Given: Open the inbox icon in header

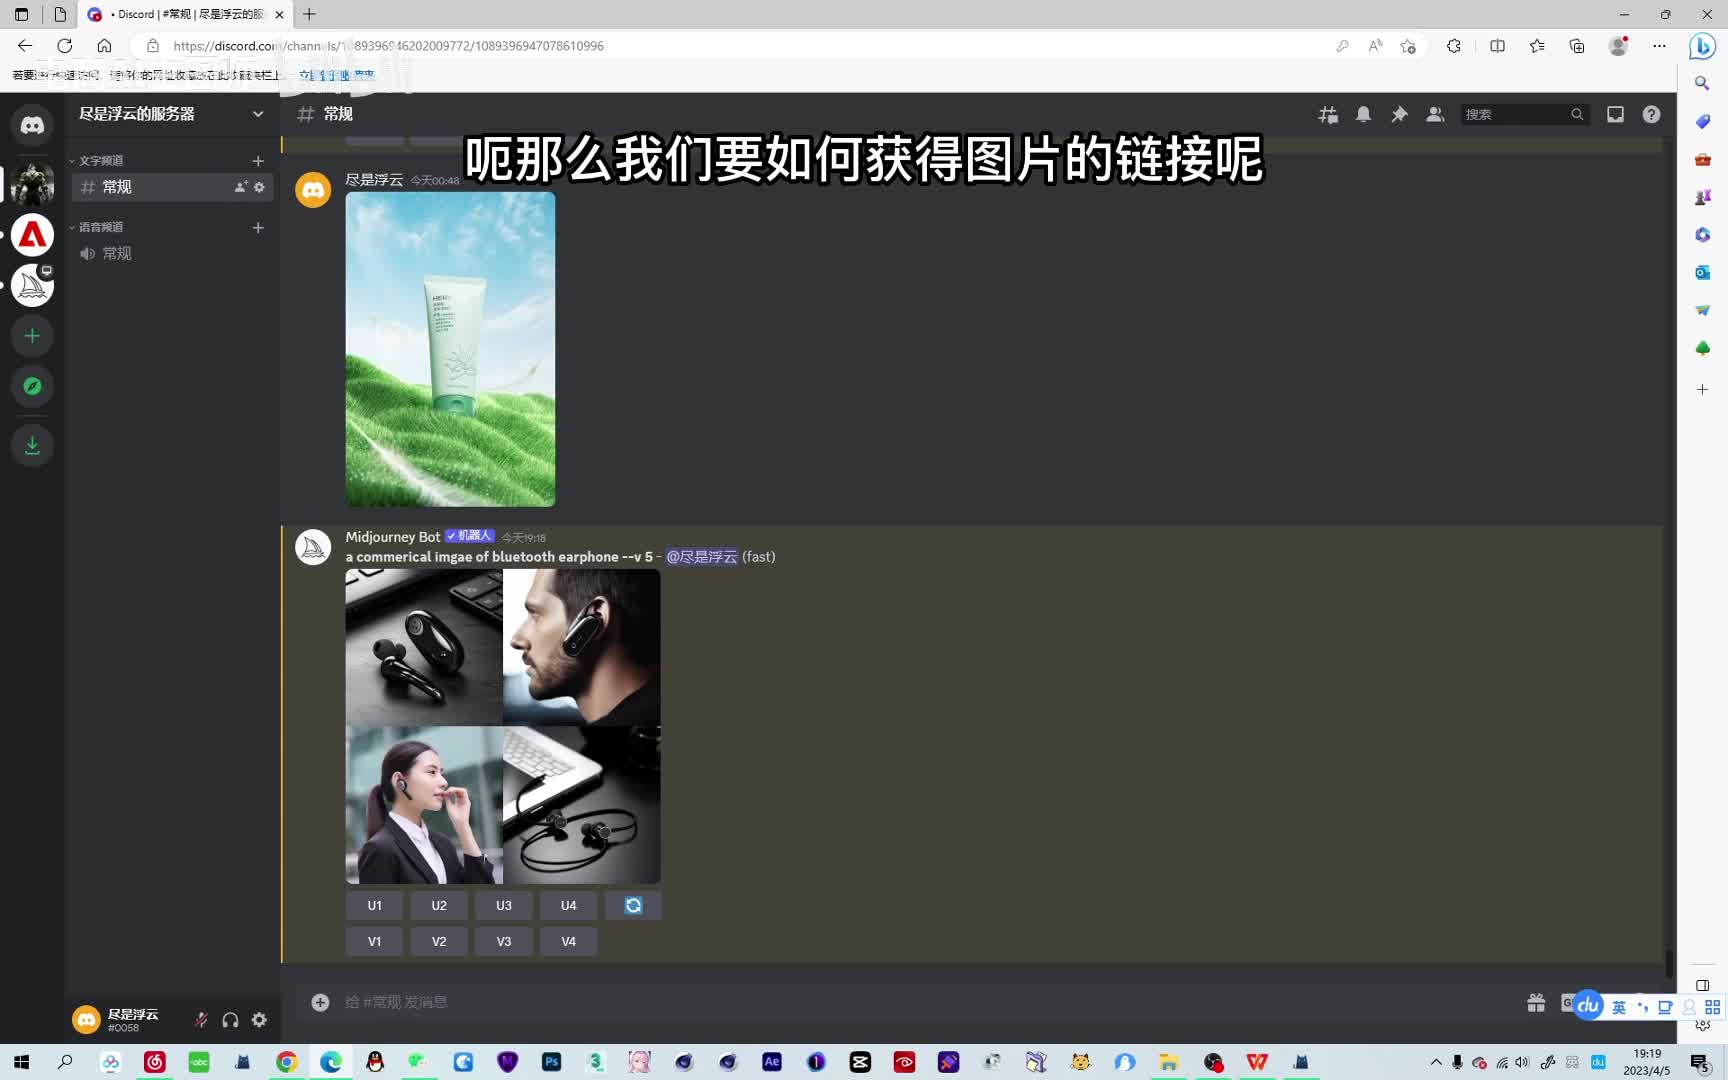Looking at the screenshot, I should [x=1615, y=115].
